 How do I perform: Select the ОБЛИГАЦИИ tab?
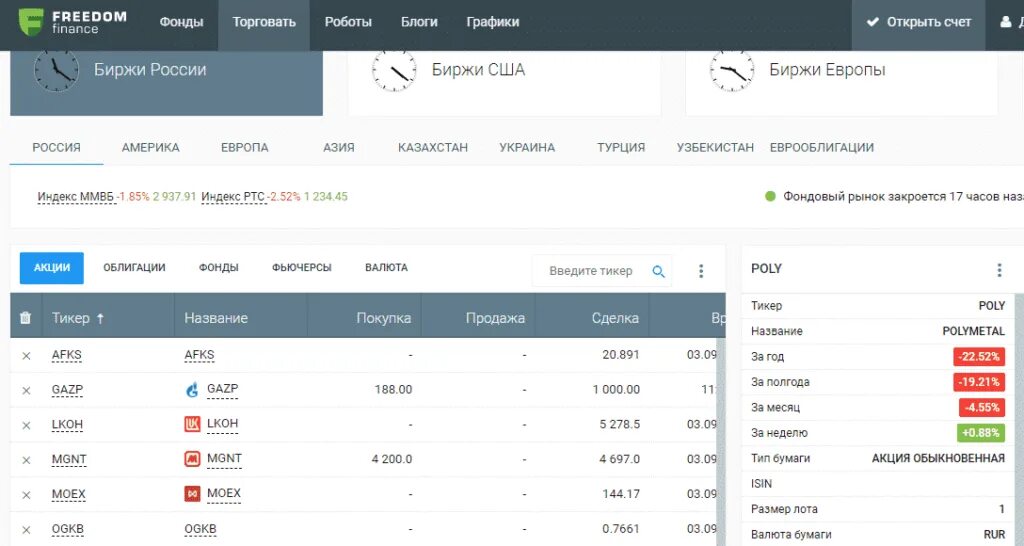pyautogui.click(x=135, y=268)
